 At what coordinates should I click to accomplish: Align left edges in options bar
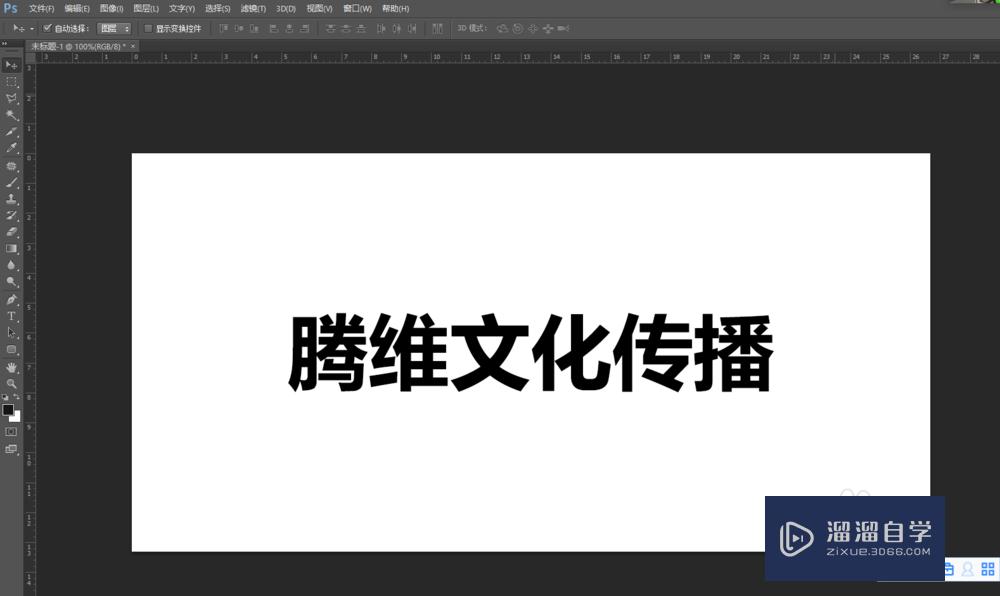(274, 29)
